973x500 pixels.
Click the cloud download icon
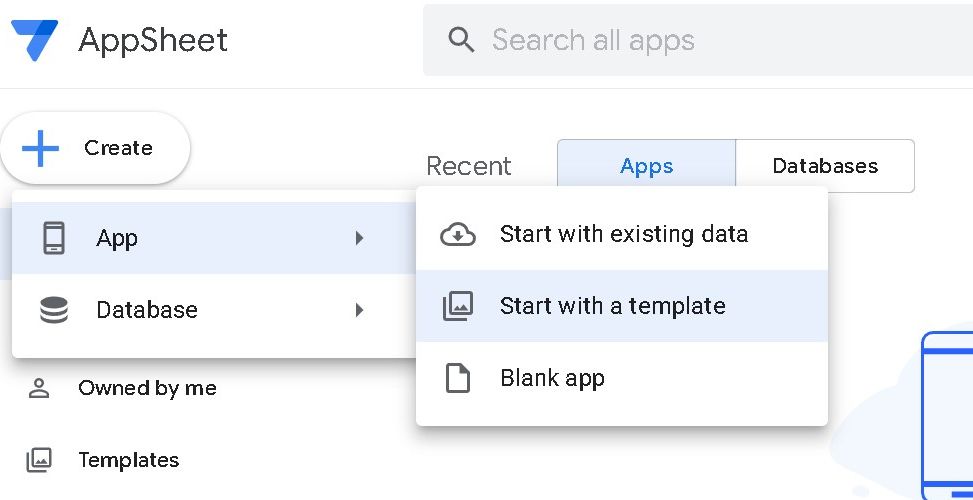(x=458, y=235)
